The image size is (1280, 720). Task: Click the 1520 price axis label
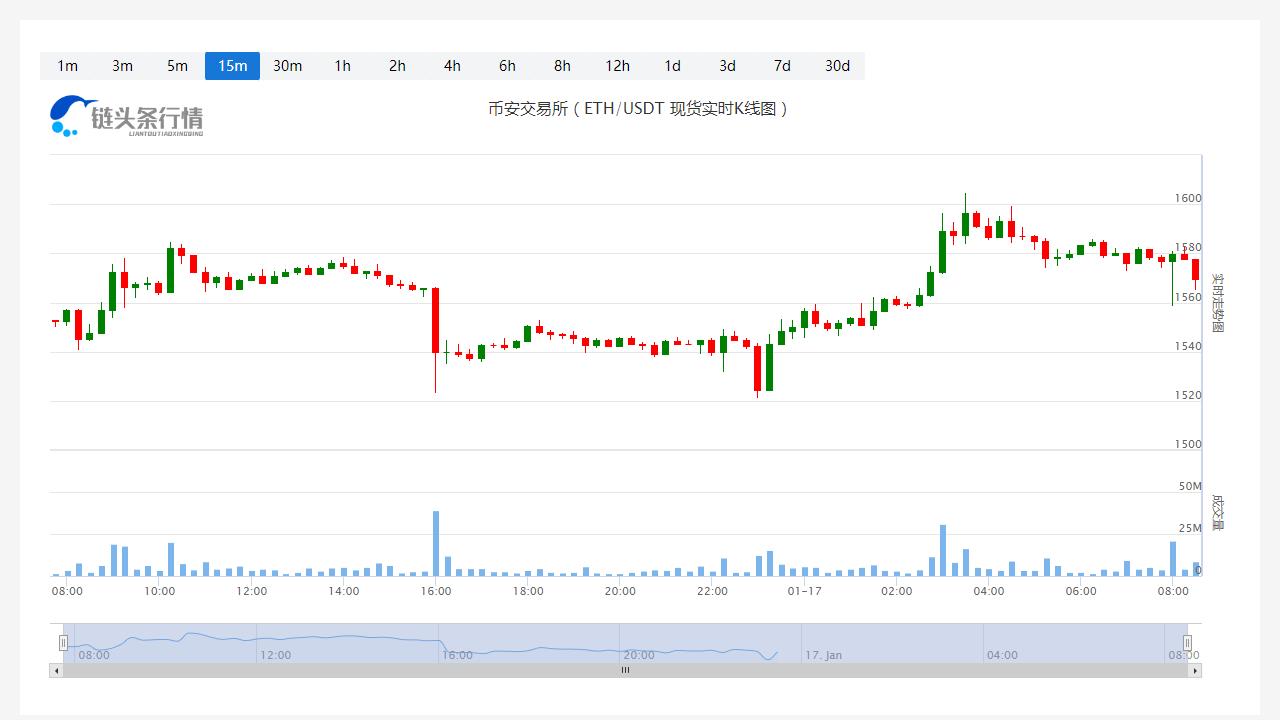pyautogui.click(x=1188, y=395)
